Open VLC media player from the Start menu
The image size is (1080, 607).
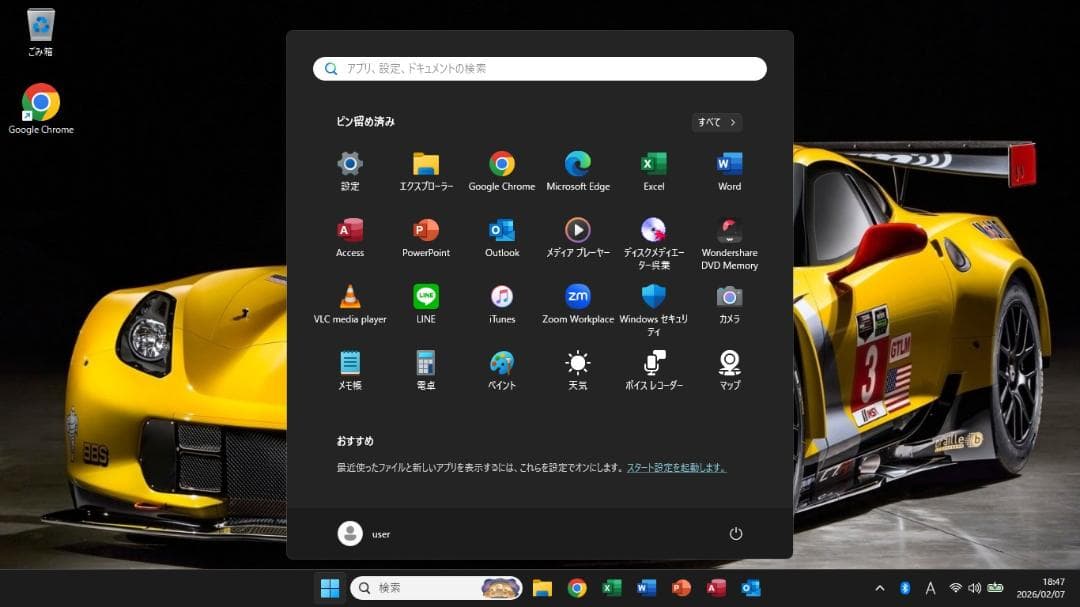pos(349,297)
